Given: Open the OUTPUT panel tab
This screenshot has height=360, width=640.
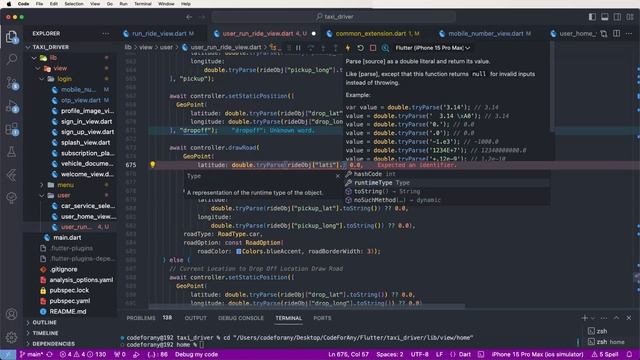Looking at the screenshot, I should click(196, 318).
